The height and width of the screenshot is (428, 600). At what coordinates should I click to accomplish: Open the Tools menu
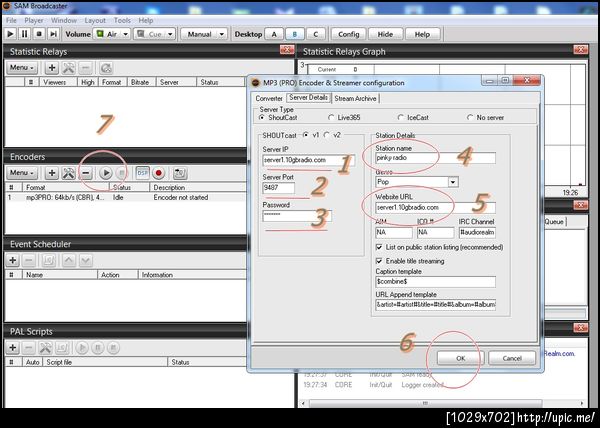[122, 20]
